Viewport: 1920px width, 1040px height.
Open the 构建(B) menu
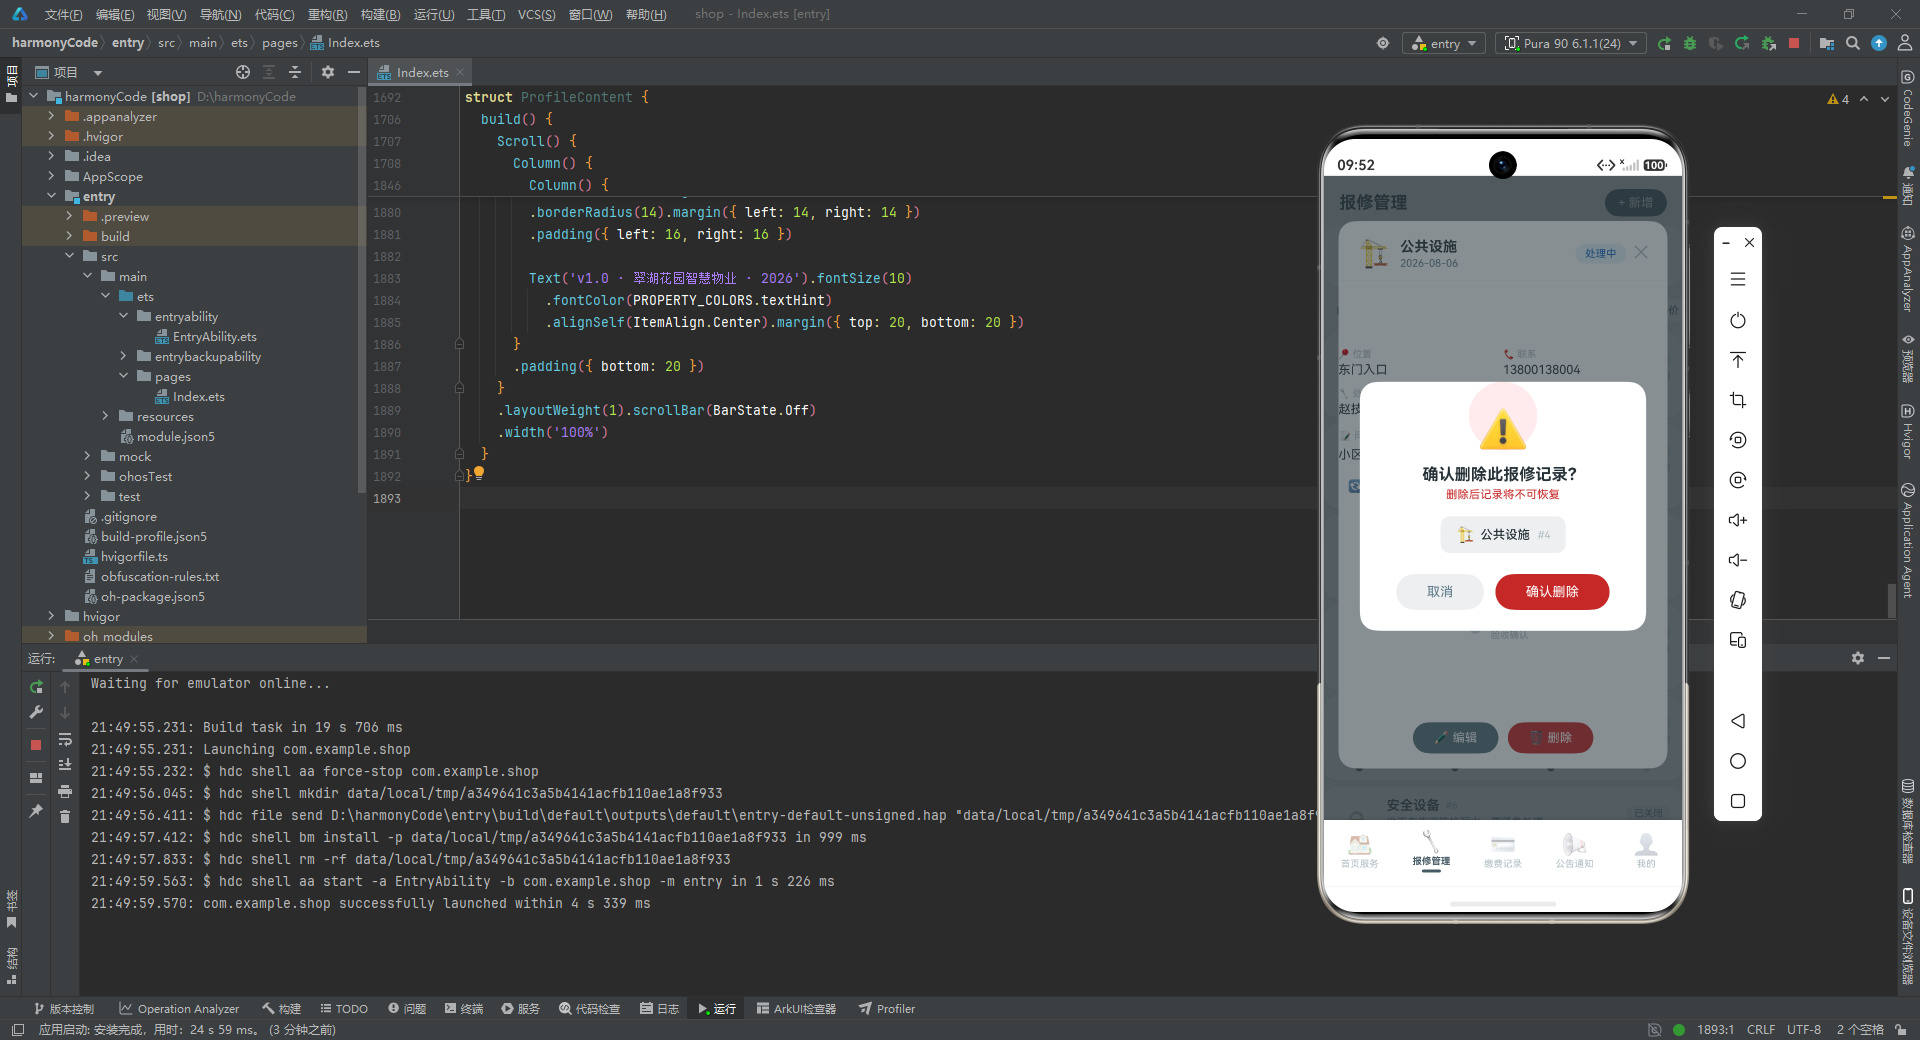[x=380, y=14]
